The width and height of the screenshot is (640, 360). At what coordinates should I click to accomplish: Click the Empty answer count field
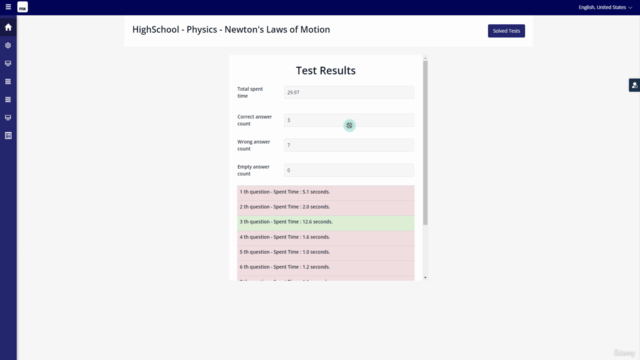point(349,170)
